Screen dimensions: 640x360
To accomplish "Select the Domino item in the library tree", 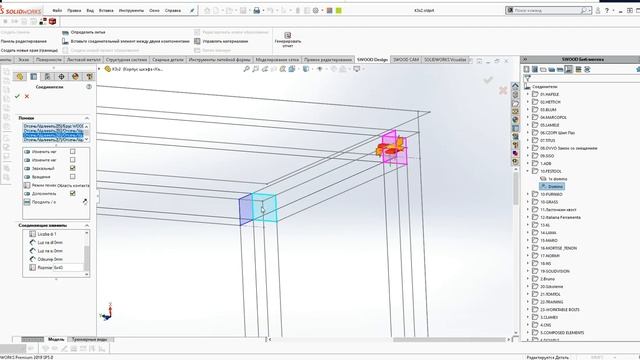I will pyautogui.click(x=552, y=187).
